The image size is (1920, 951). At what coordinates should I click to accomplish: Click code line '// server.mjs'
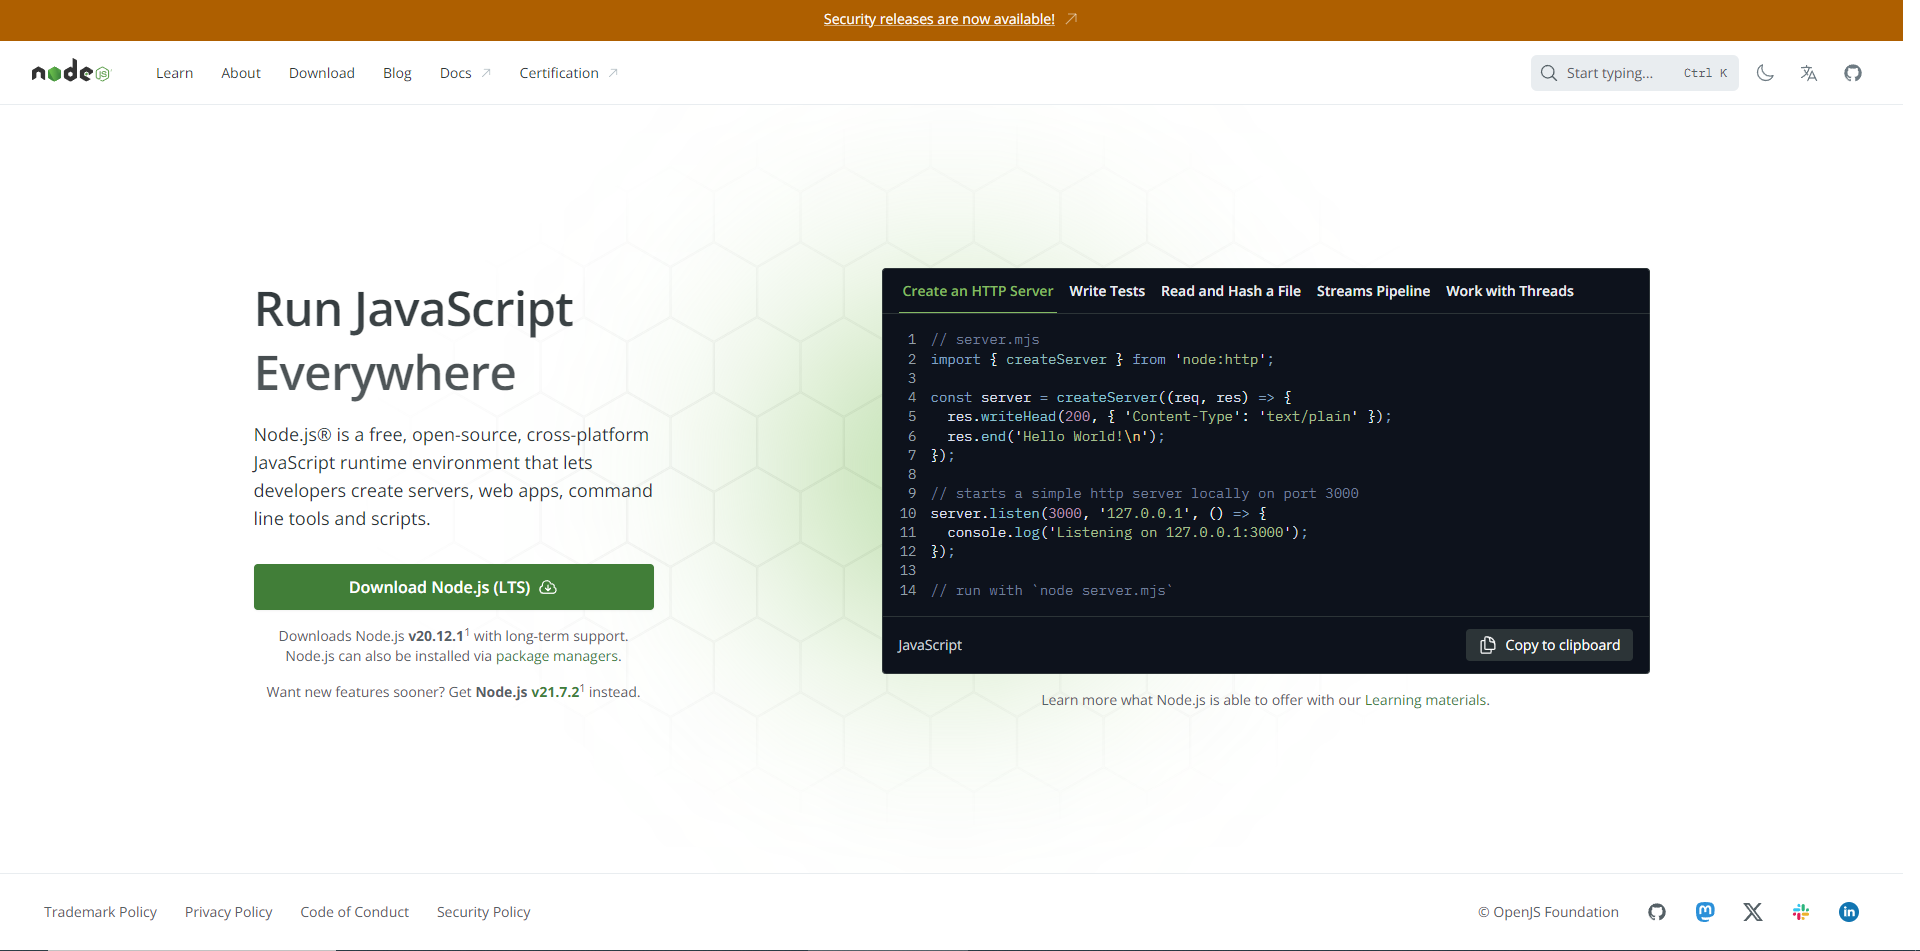[985, 340]
